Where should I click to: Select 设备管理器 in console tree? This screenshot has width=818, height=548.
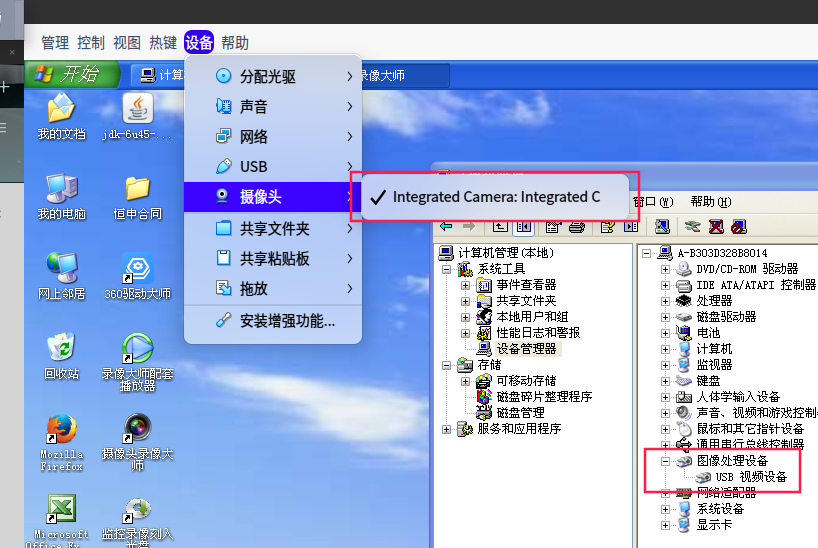526,349
